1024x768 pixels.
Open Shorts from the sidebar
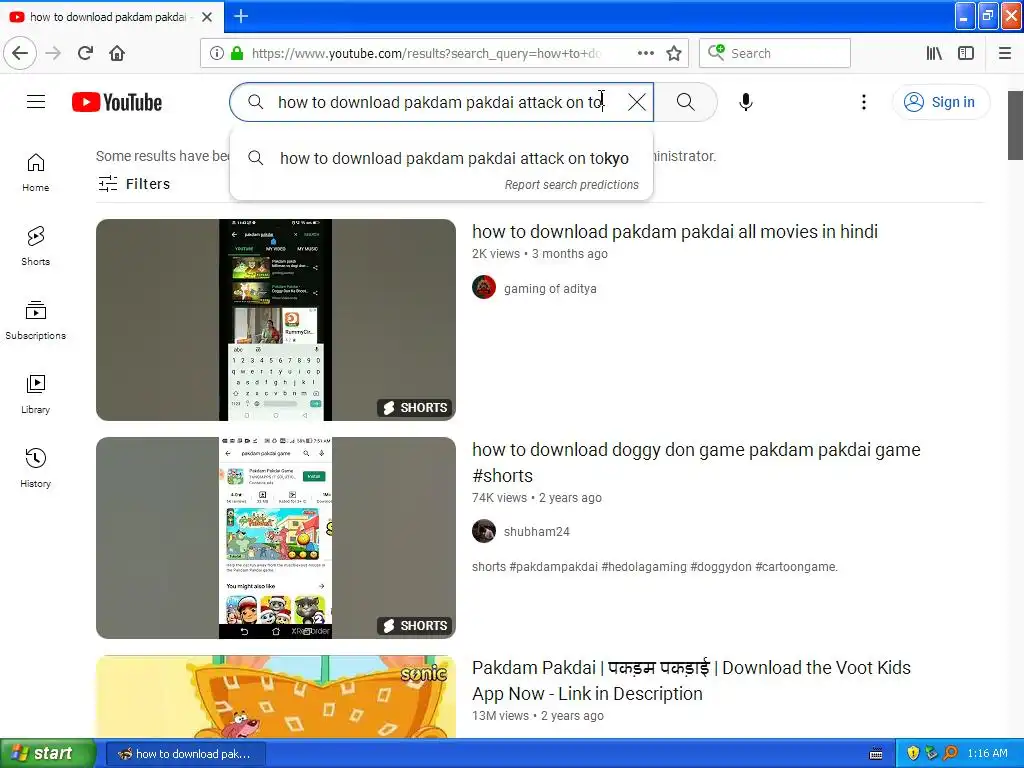pyautogui.click(x=36, y=246)
